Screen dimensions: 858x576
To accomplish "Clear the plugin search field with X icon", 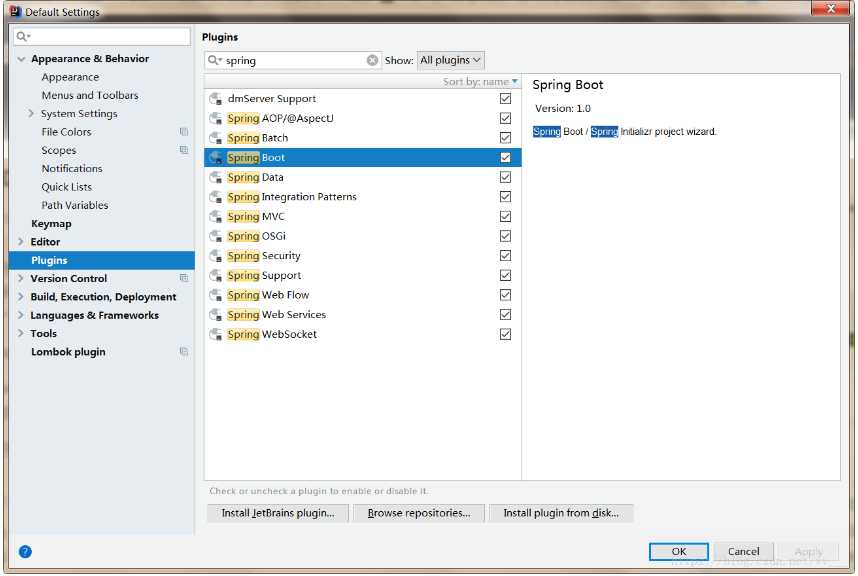I will pos(372,60).
